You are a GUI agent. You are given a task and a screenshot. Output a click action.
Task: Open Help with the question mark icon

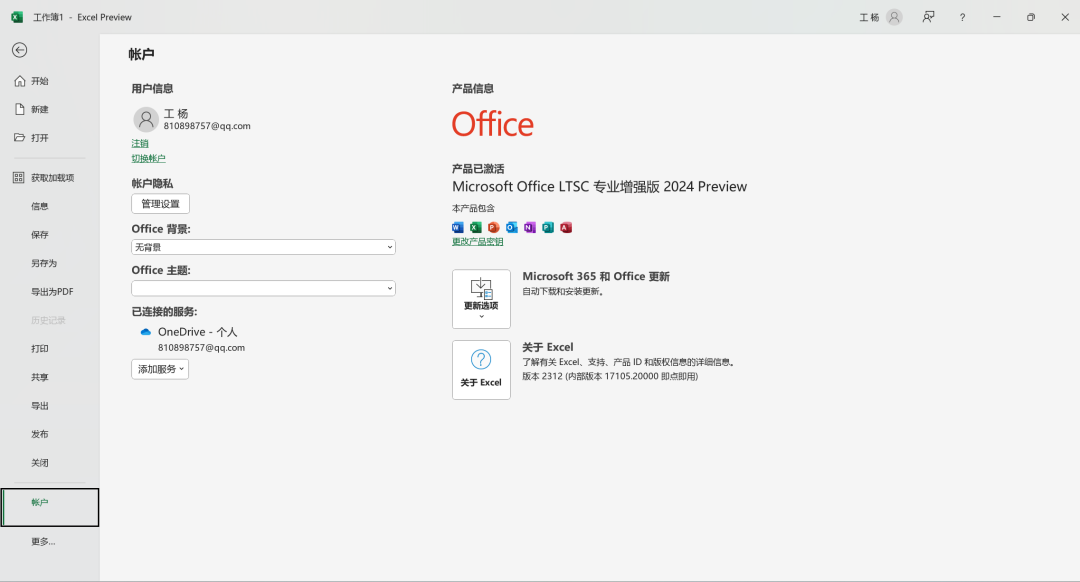tap(962, 17)
